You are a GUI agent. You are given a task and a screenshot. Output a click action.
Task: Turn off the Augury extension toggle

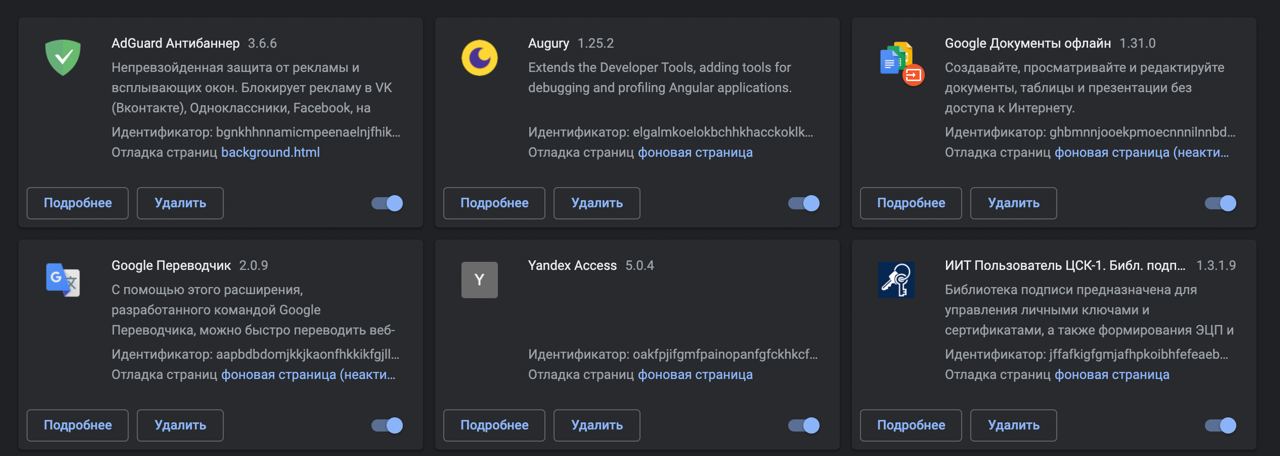pos(804,203)
